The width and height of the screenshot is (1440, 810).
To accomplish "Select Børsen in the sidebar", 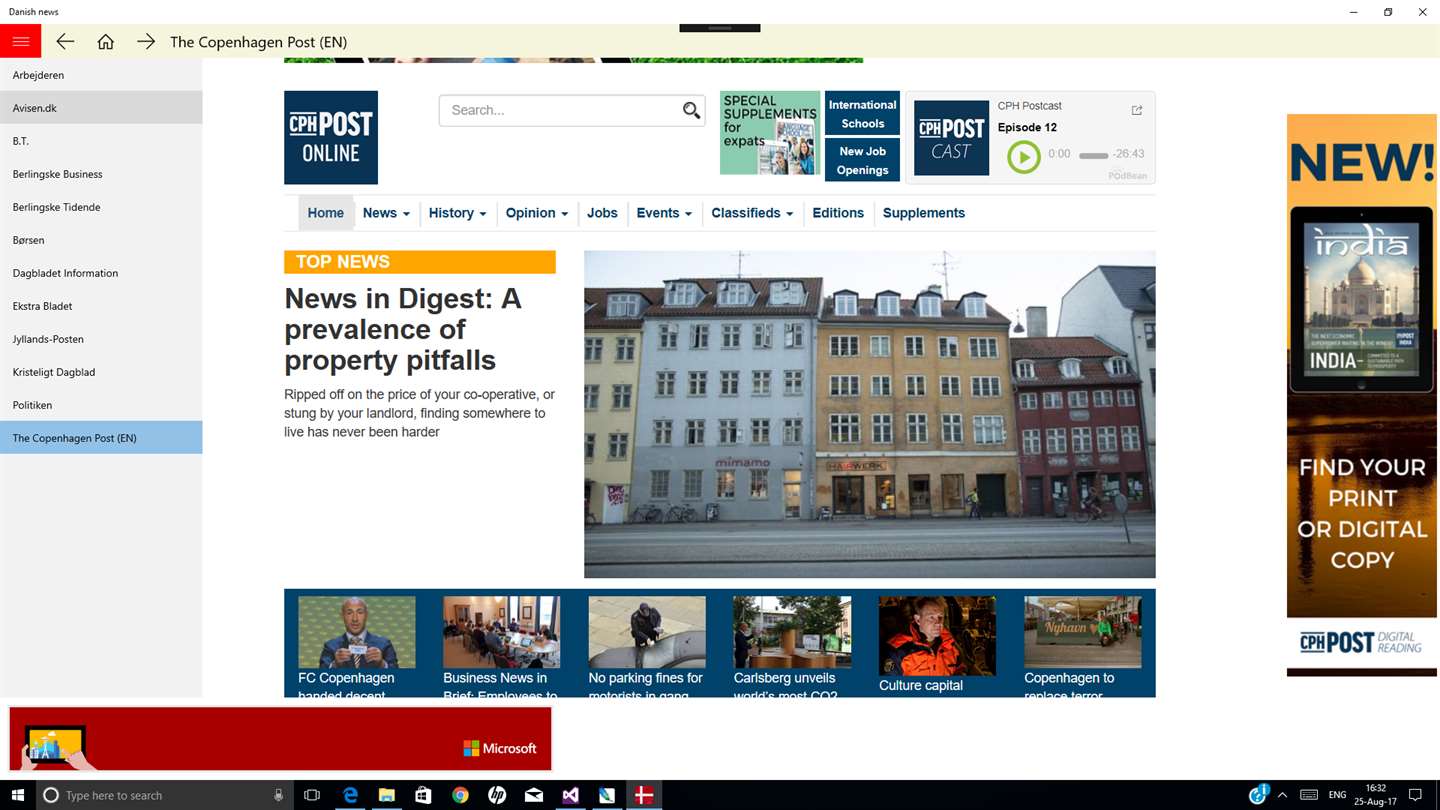I will tap(101, 240).
